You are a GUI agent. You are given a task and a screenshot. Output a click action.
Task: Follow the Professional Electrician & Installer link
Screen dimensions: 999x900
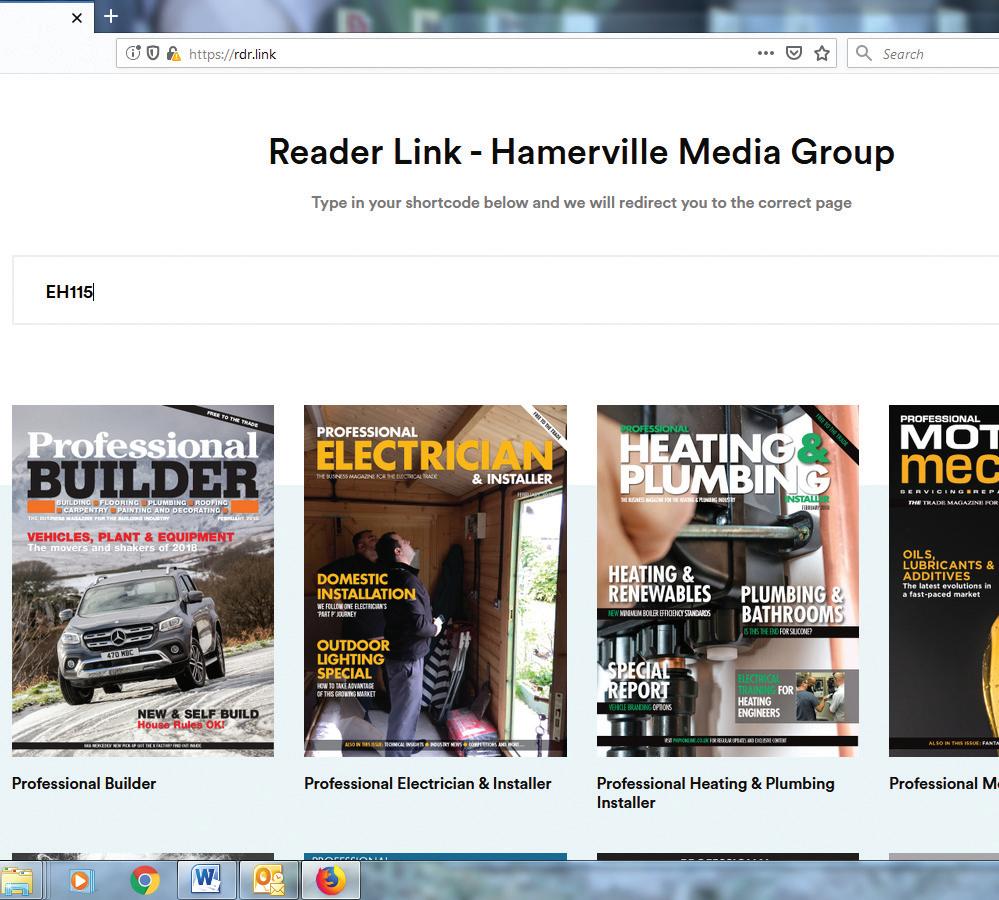pos(428,783)
